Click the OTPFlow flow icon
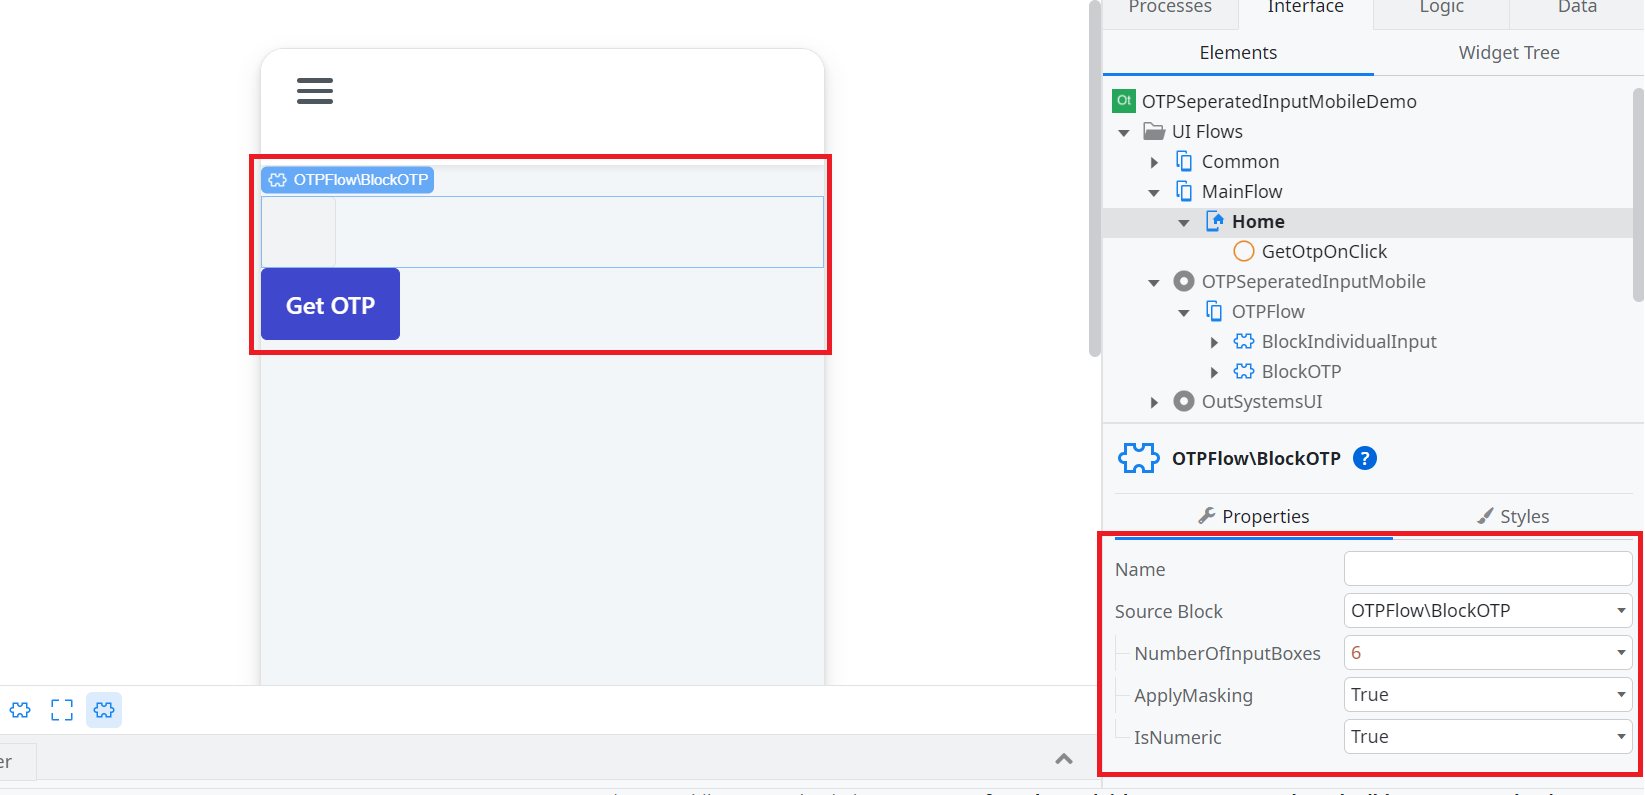1645x795 pixels. tap(1214, 311)
